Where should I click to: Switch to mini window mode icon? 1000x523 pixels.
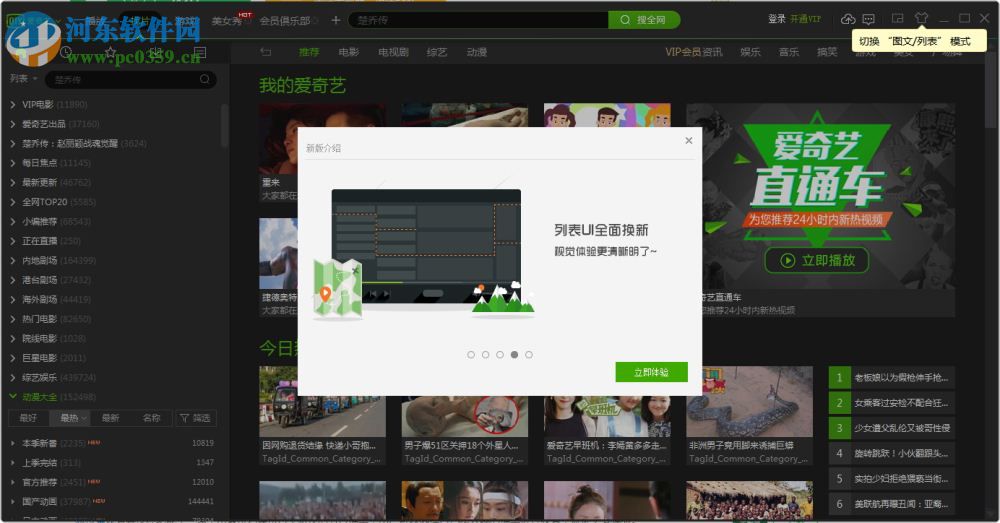coord(897,18)
